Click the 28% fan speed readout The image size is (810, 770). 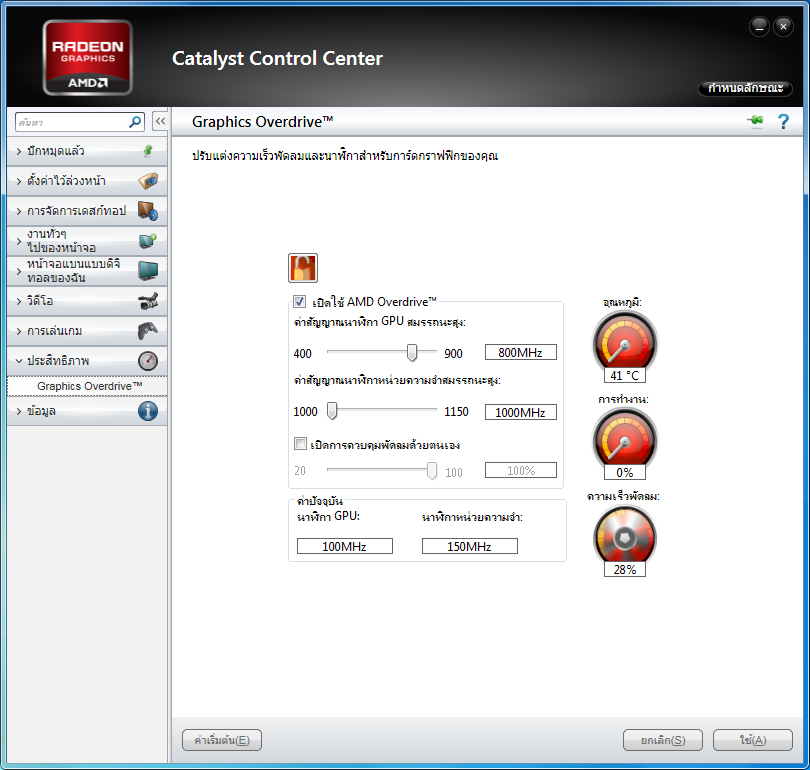coord(625,570)
